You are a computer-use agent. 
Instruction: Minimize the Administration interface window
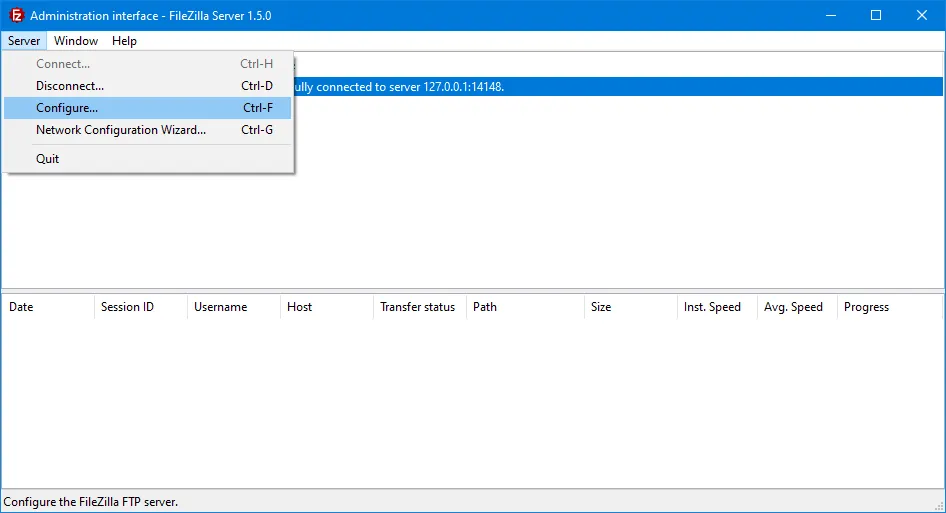pos(831,15)
